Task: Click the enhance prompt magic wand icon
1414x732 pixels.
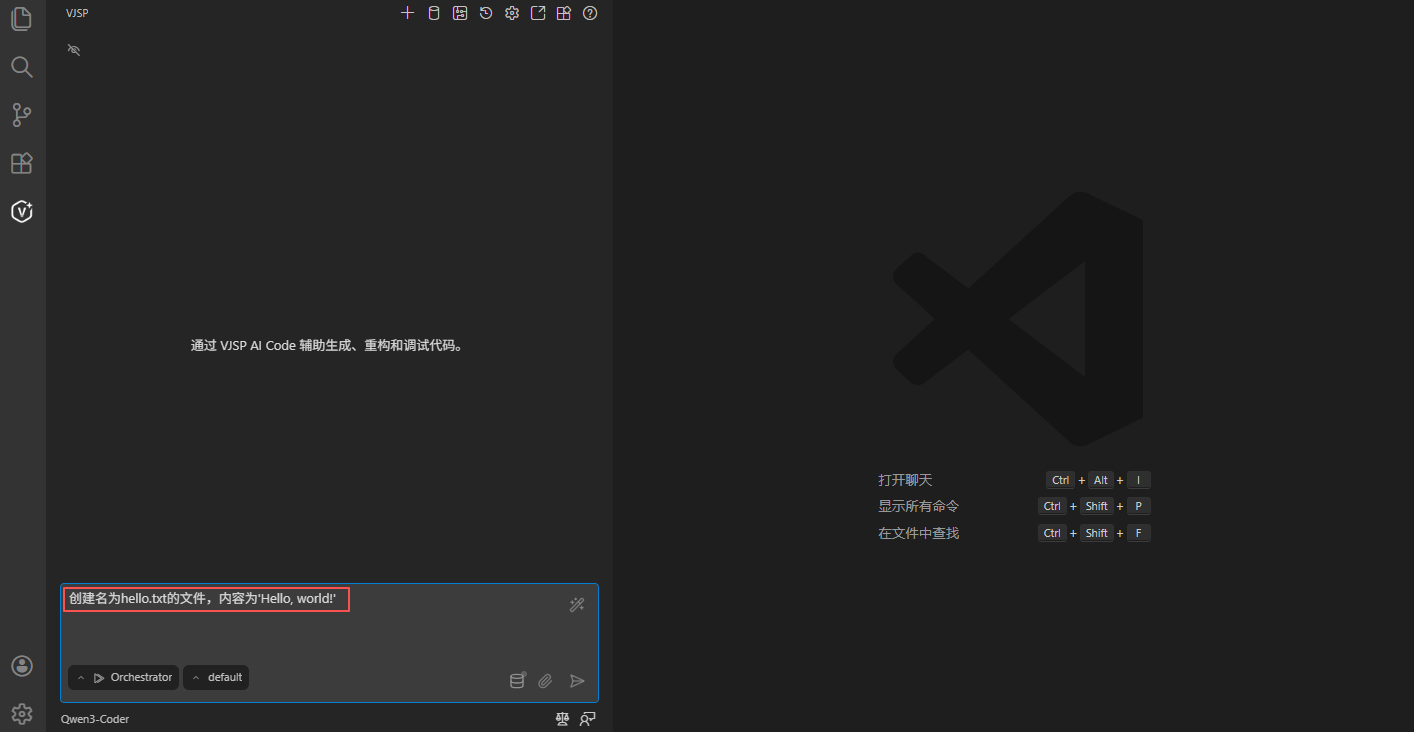Action: pyautogui.click(x=577, y=604)
